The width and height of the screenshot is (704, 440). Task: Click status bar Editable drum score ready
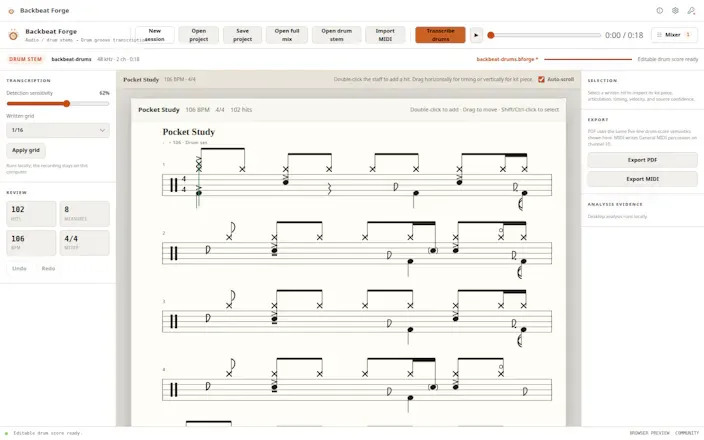[x=48, y=433]
